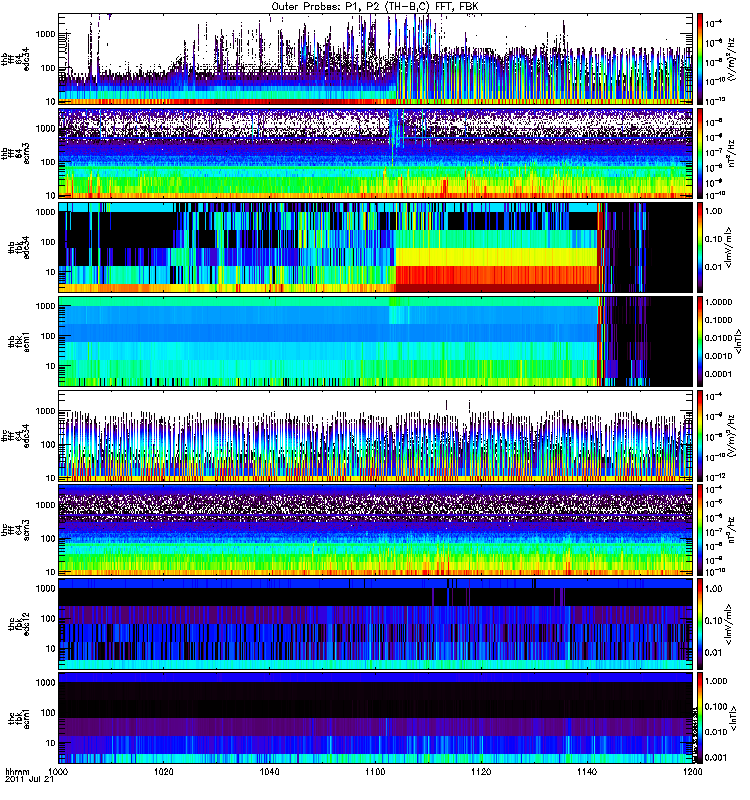Click the "thb fff 64 edc34" y-axis label
Image resolution: width=750 pixels, height=800 pixels.
(x=16, y=59)
